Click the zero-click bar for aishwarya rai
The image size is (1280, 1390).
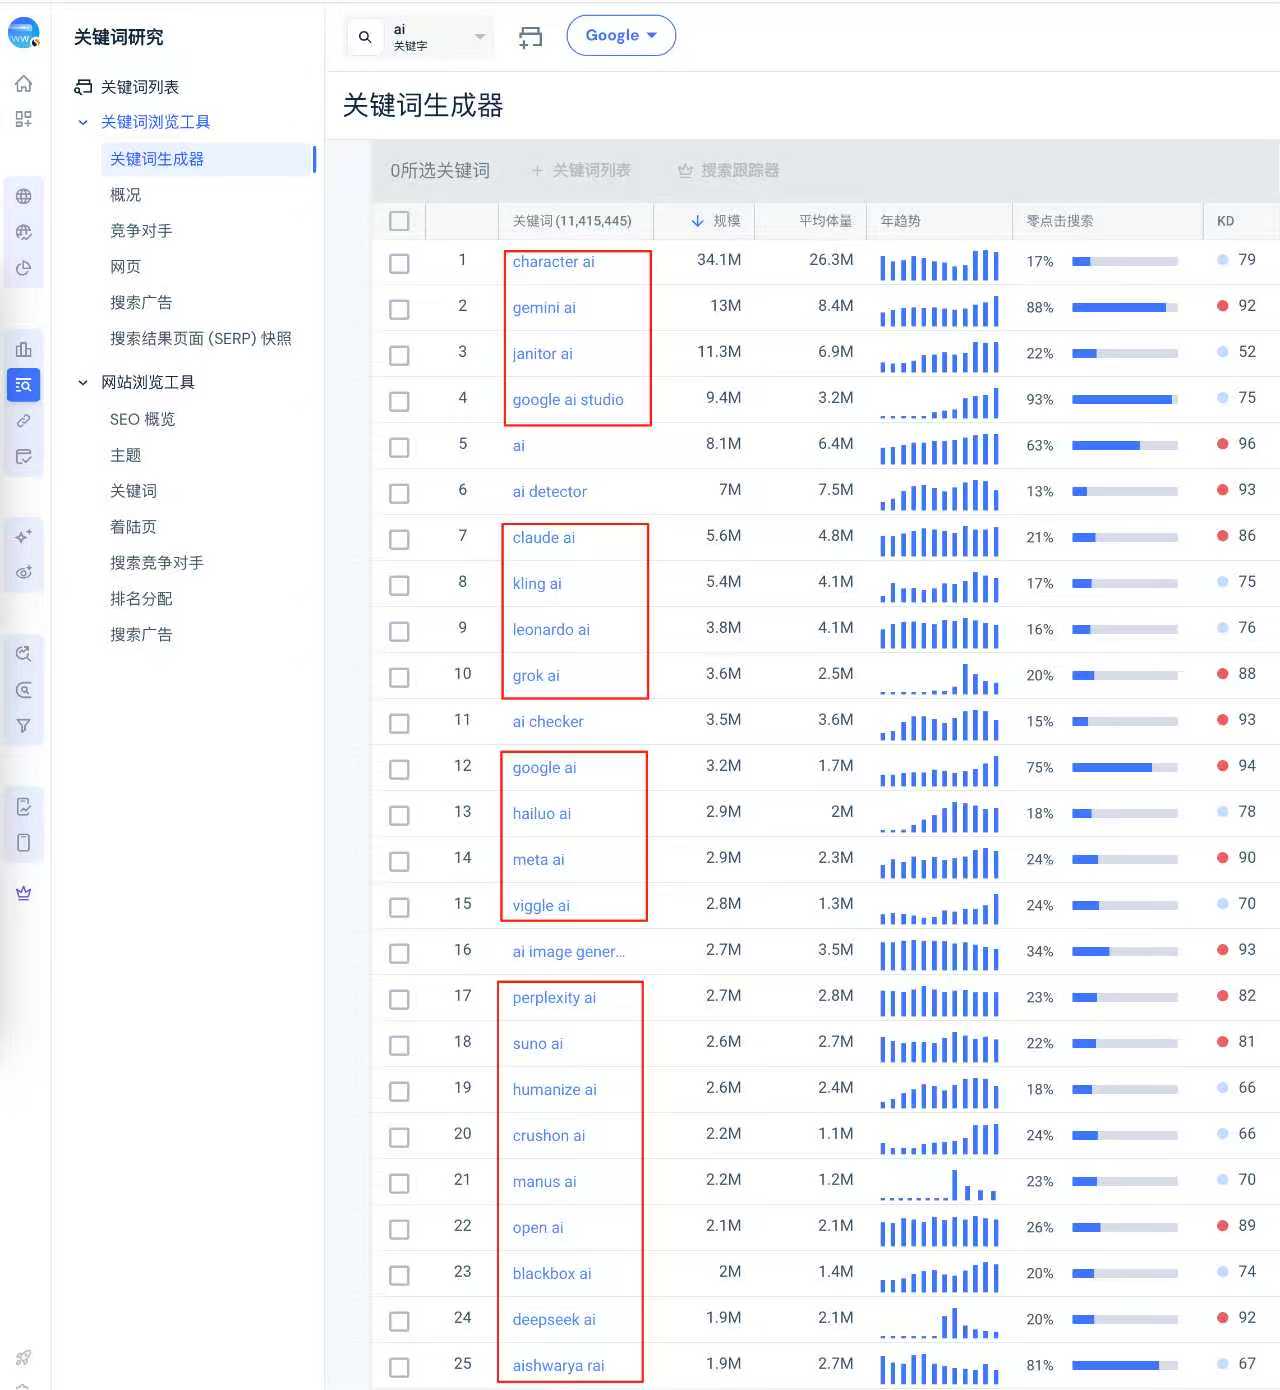point(1124,1366)
